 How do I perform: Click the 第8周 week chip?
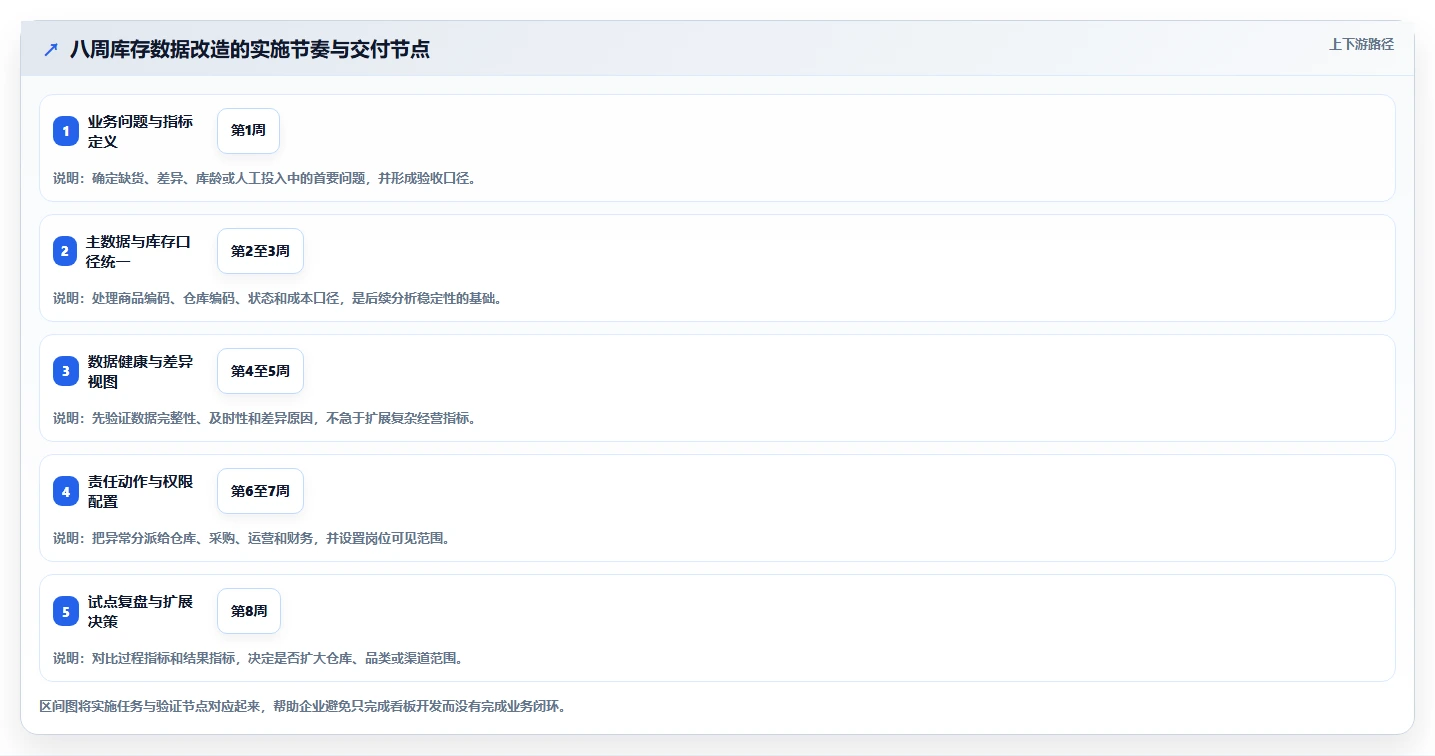tap(249, 611)
